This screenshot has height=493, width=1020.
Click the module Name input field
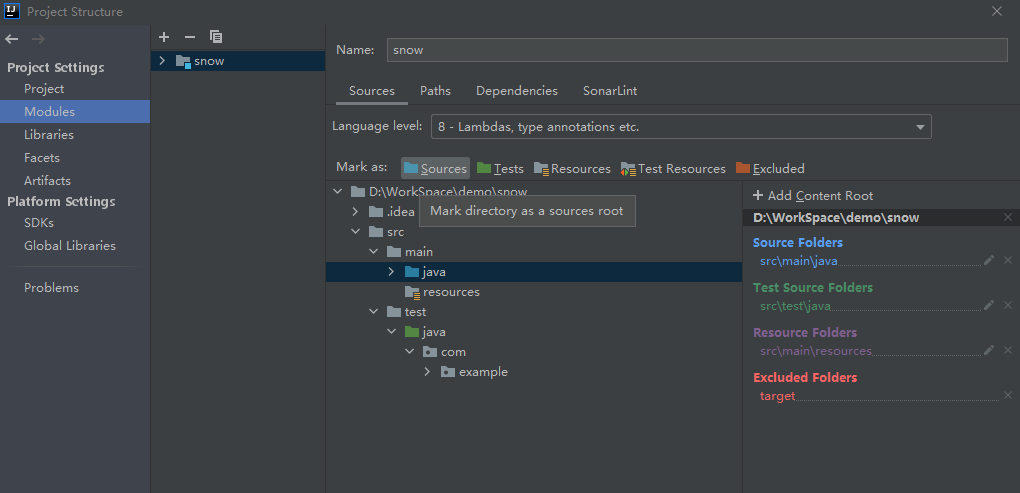(x=696, y=50)
